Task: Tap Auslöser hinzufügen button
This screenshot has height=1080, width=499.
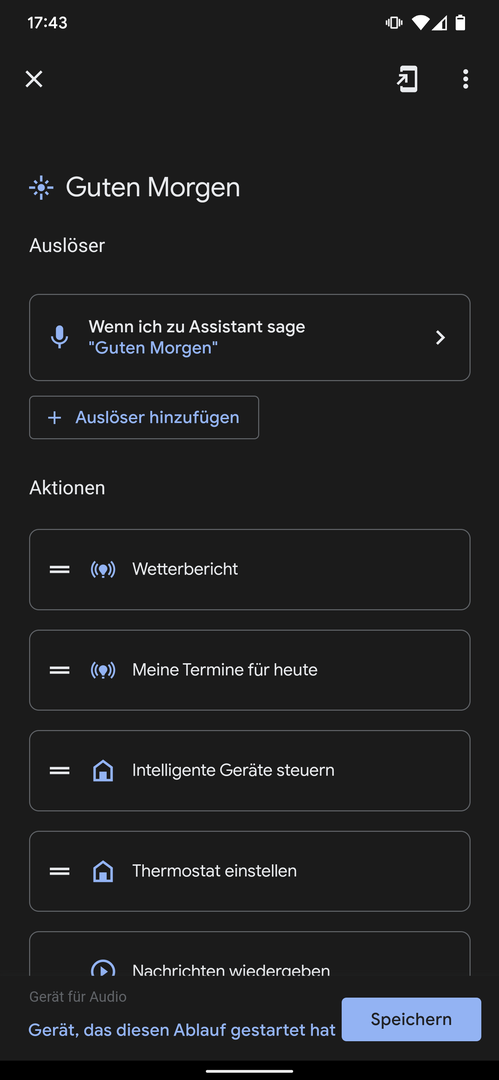Action: tap(144, 417)
